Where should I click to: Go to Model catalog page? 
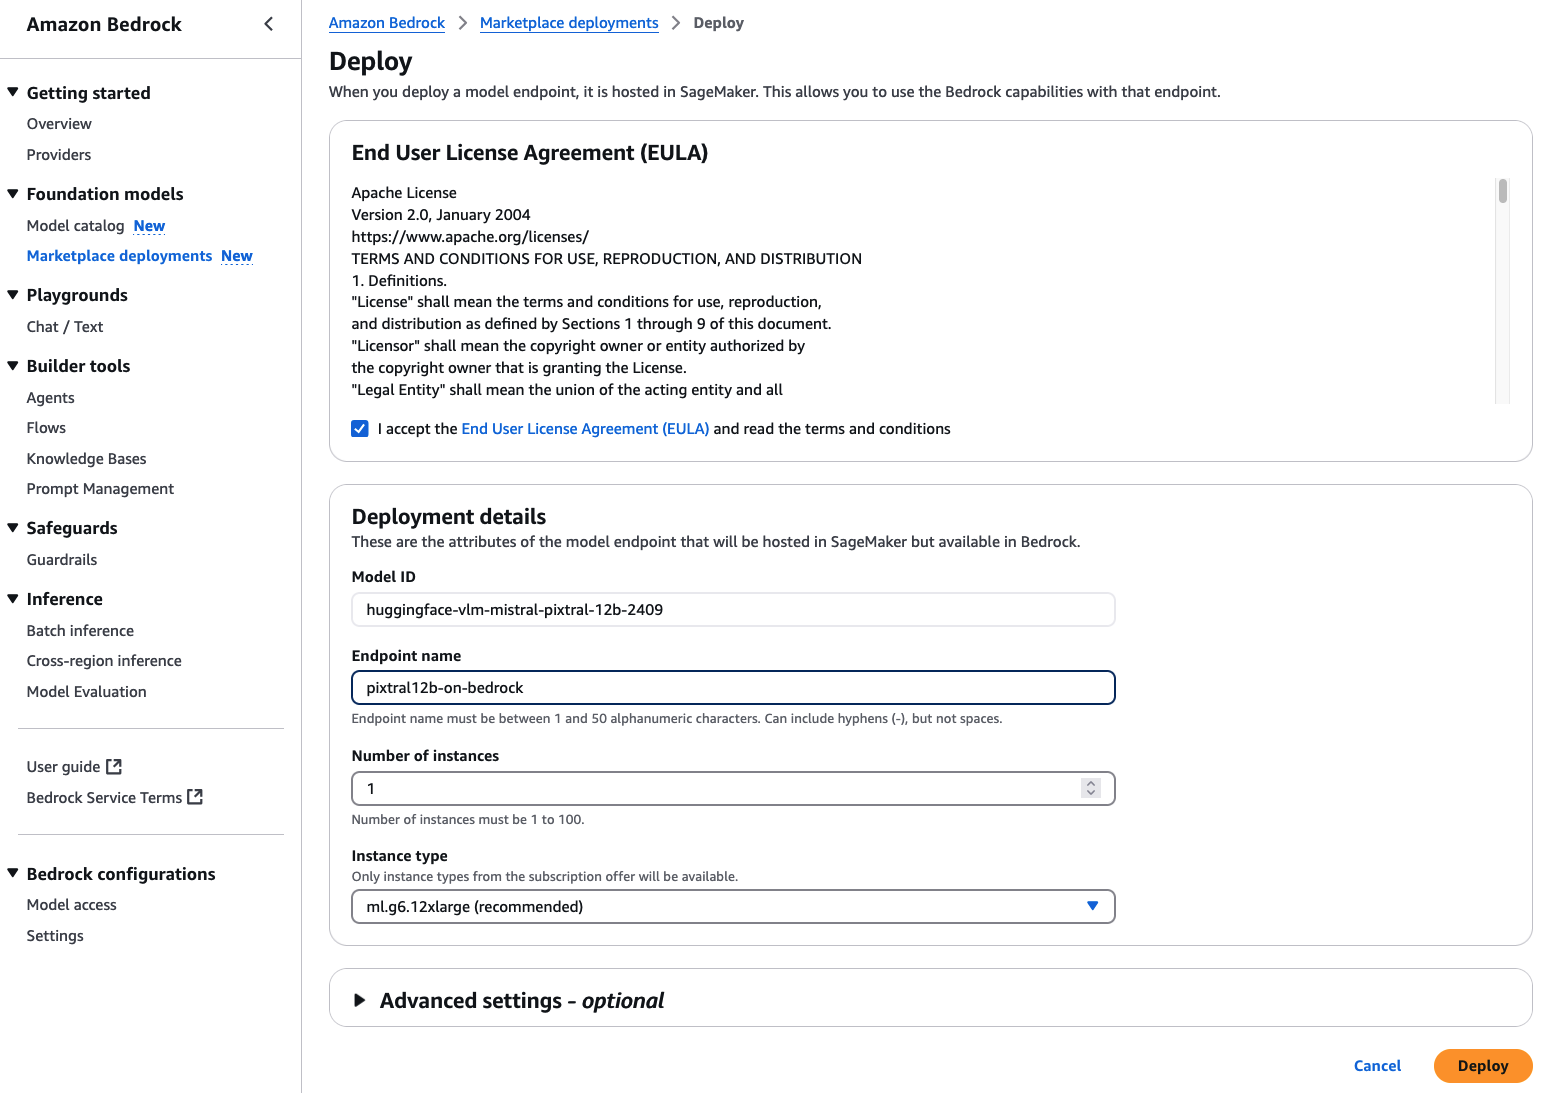coord(75,226)
